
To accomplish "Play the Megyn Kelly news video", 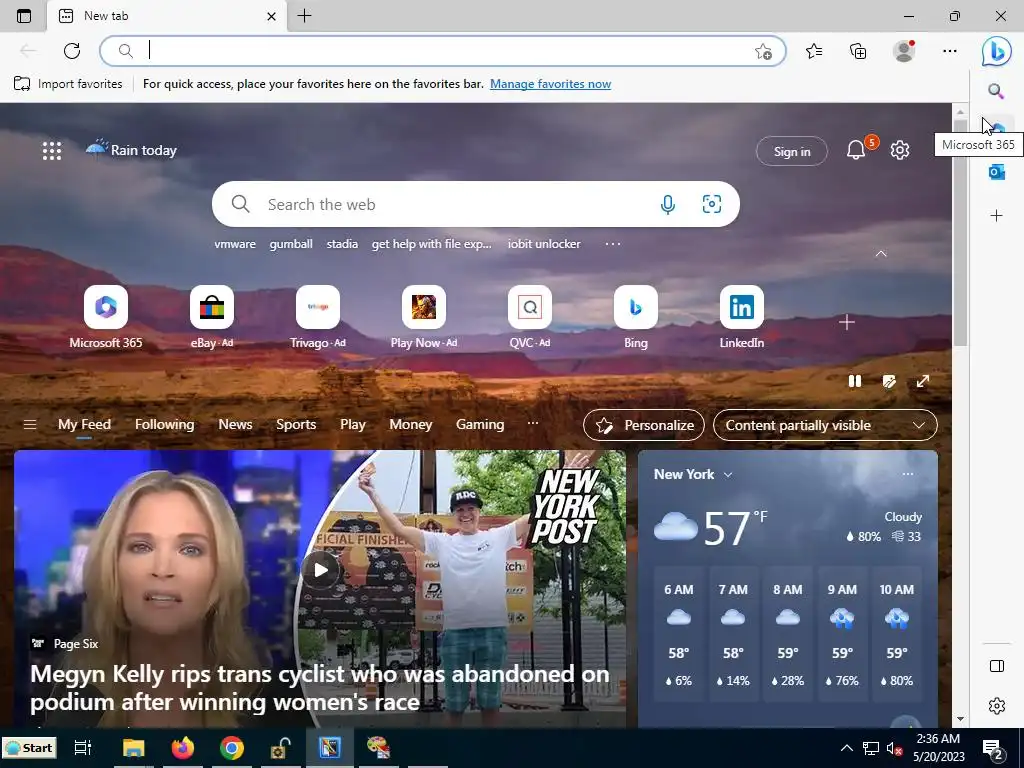I will tap(321, 570).
